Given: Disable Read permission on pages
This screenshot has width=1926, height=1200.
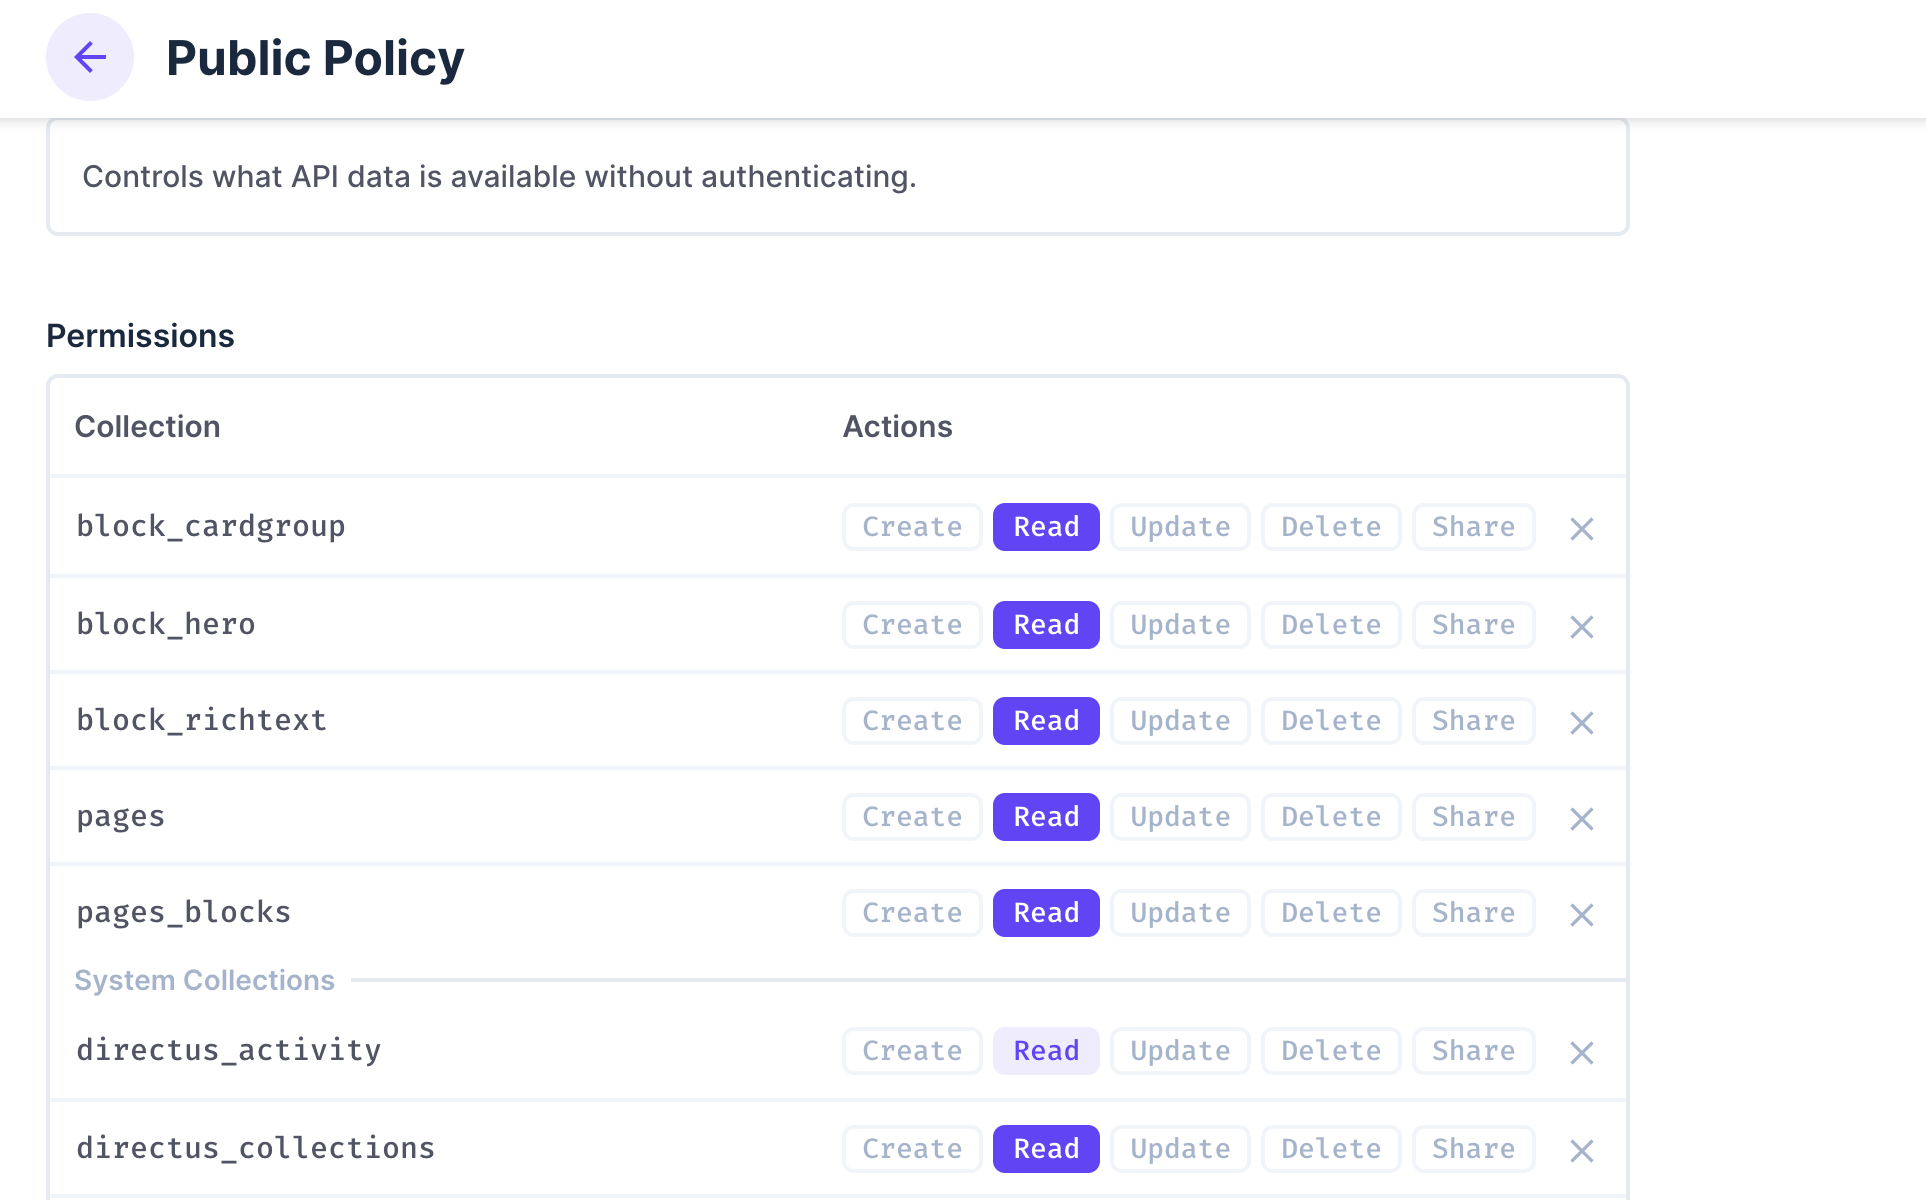Looking at the screenshot, I should pyautogui.click(x=1045, y=816).
